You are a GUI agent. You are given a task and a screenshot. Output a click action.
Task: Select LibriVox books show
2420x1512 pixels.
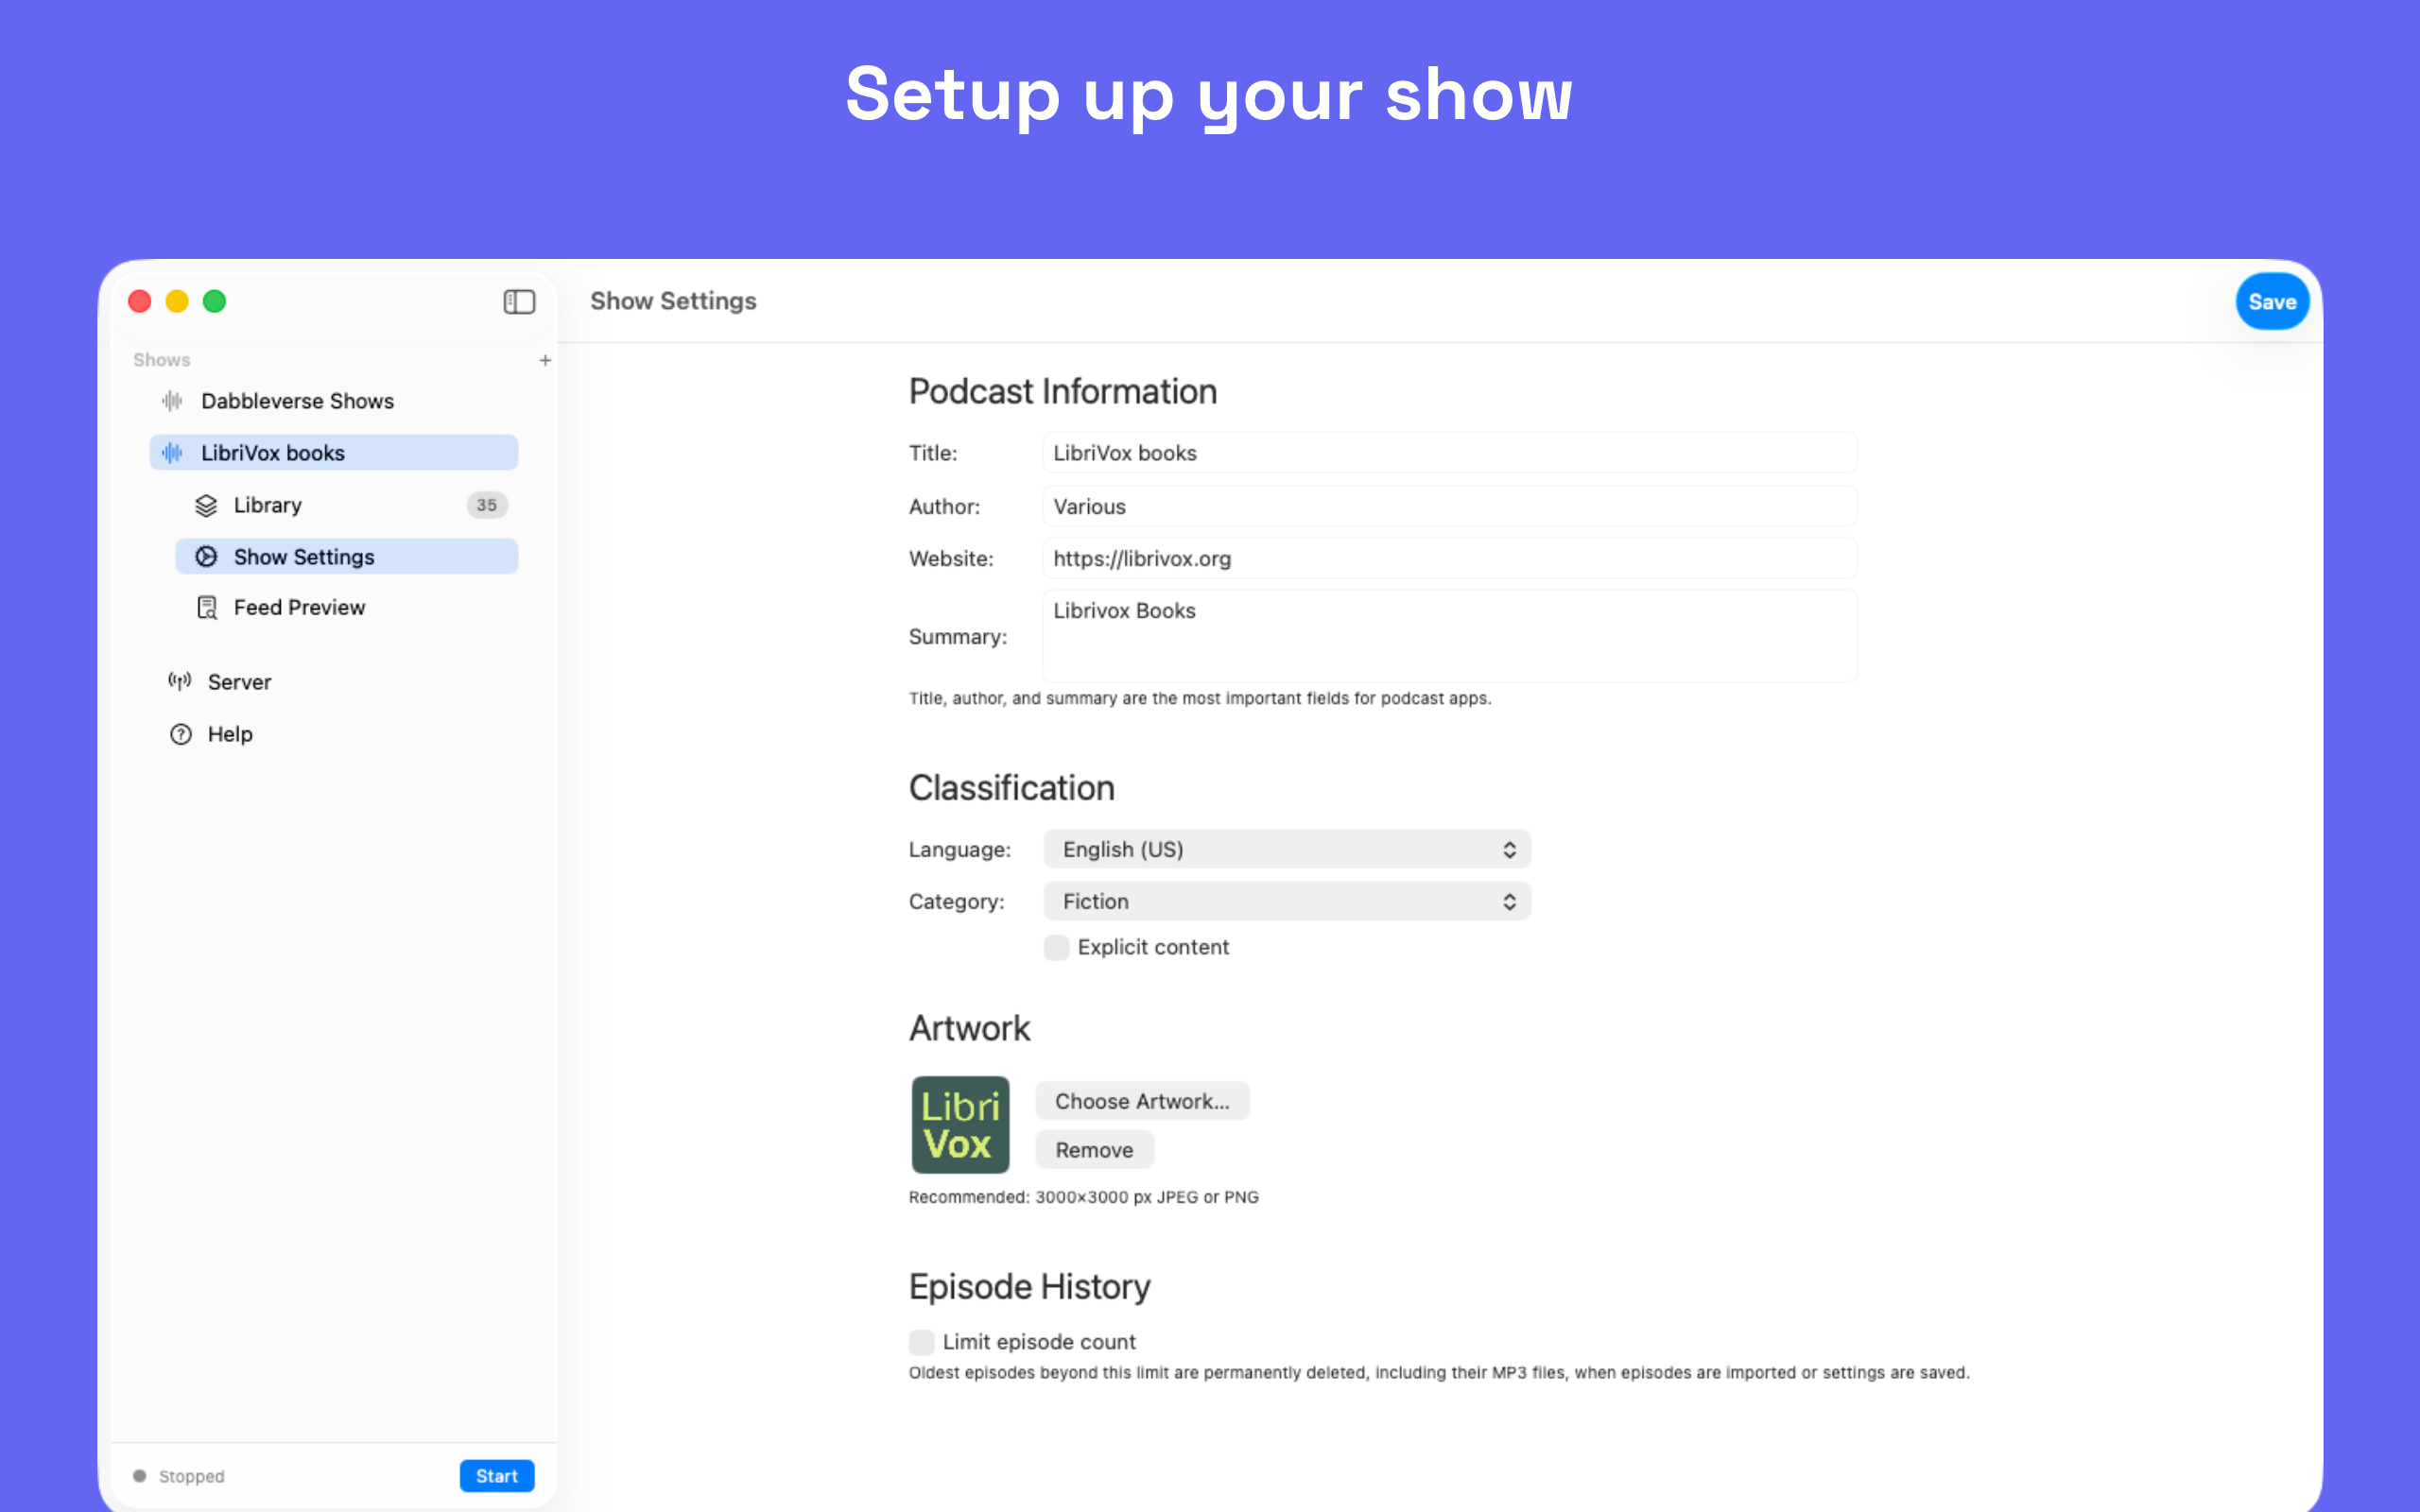tap(334, 453)
